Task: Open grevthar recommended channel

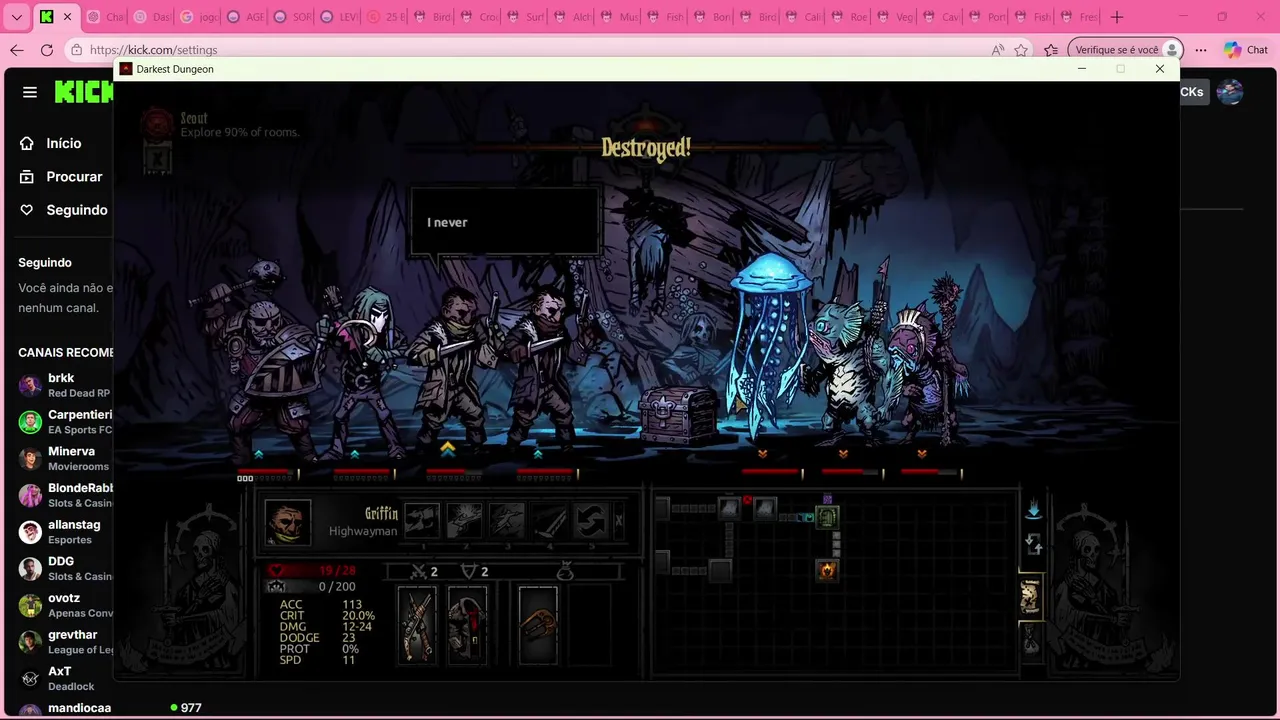Action: click(65, 641)
